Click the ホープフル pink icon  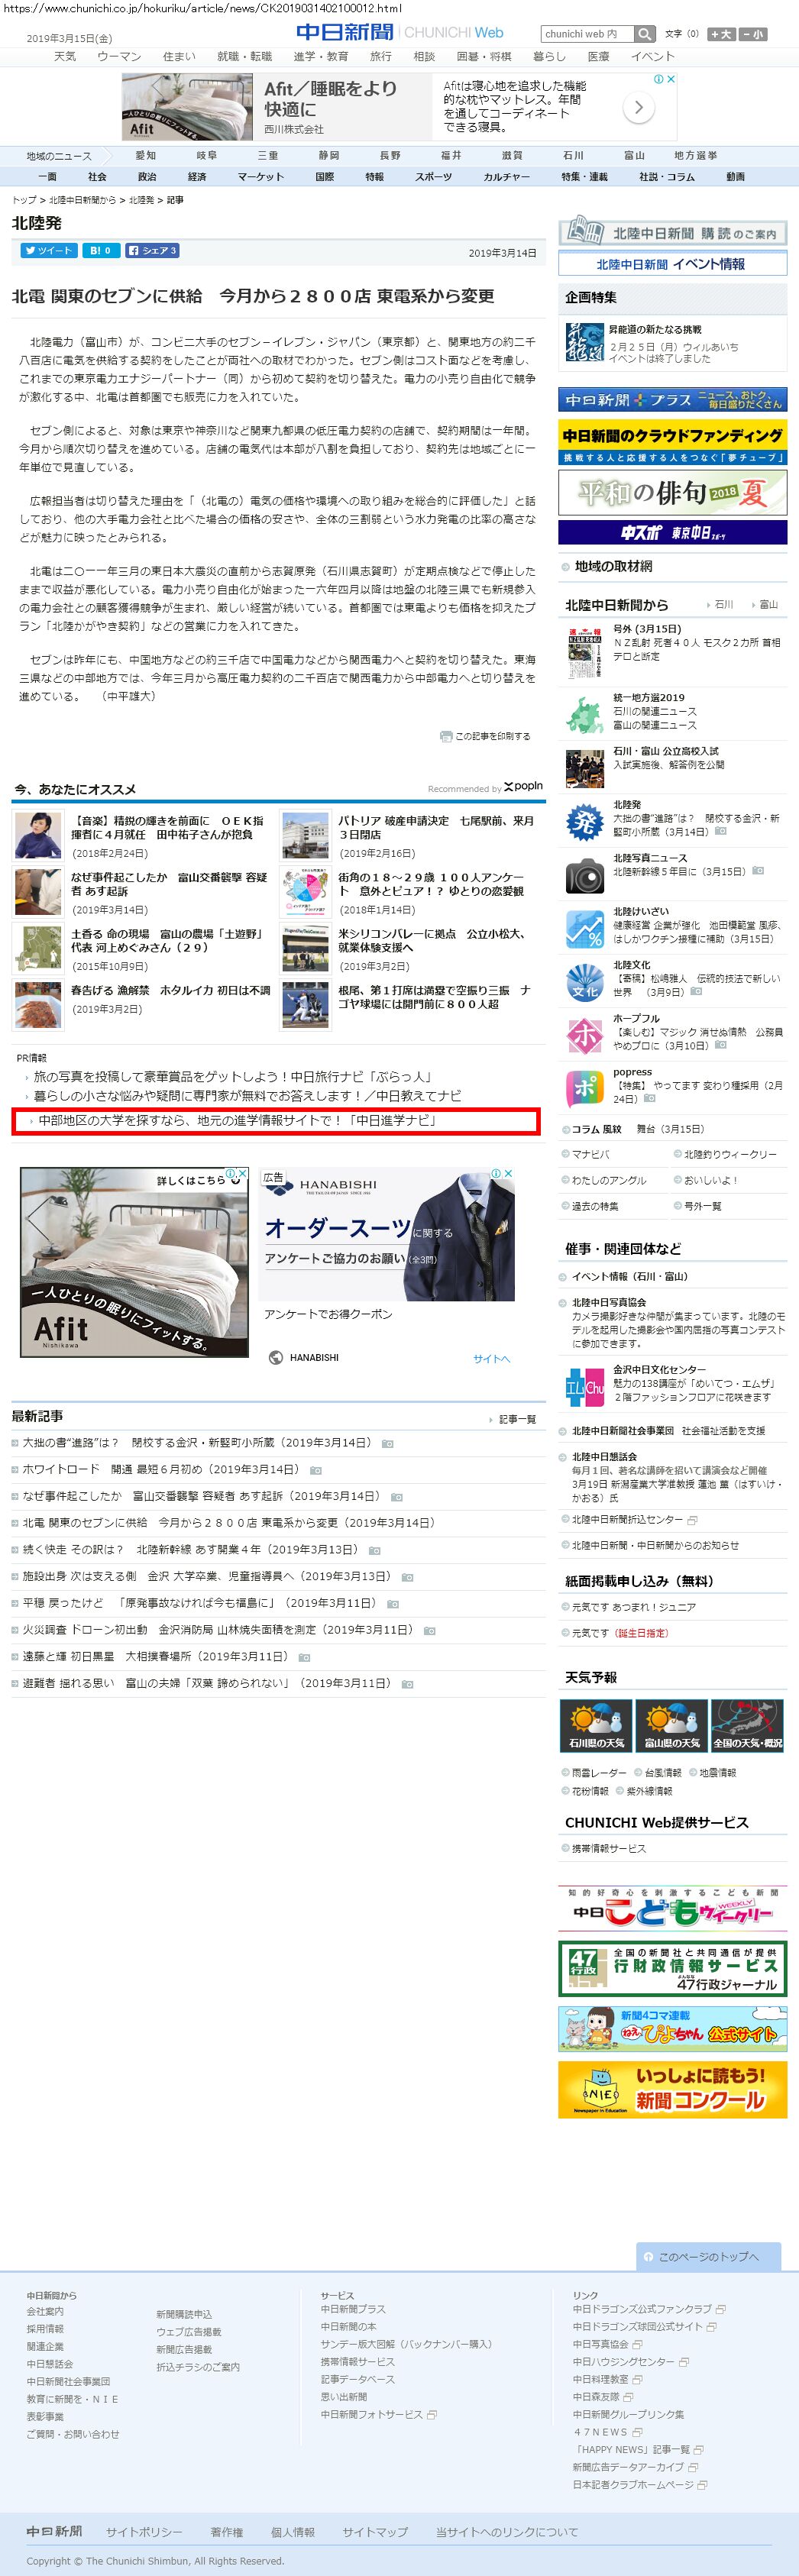tap(584, 1036)
